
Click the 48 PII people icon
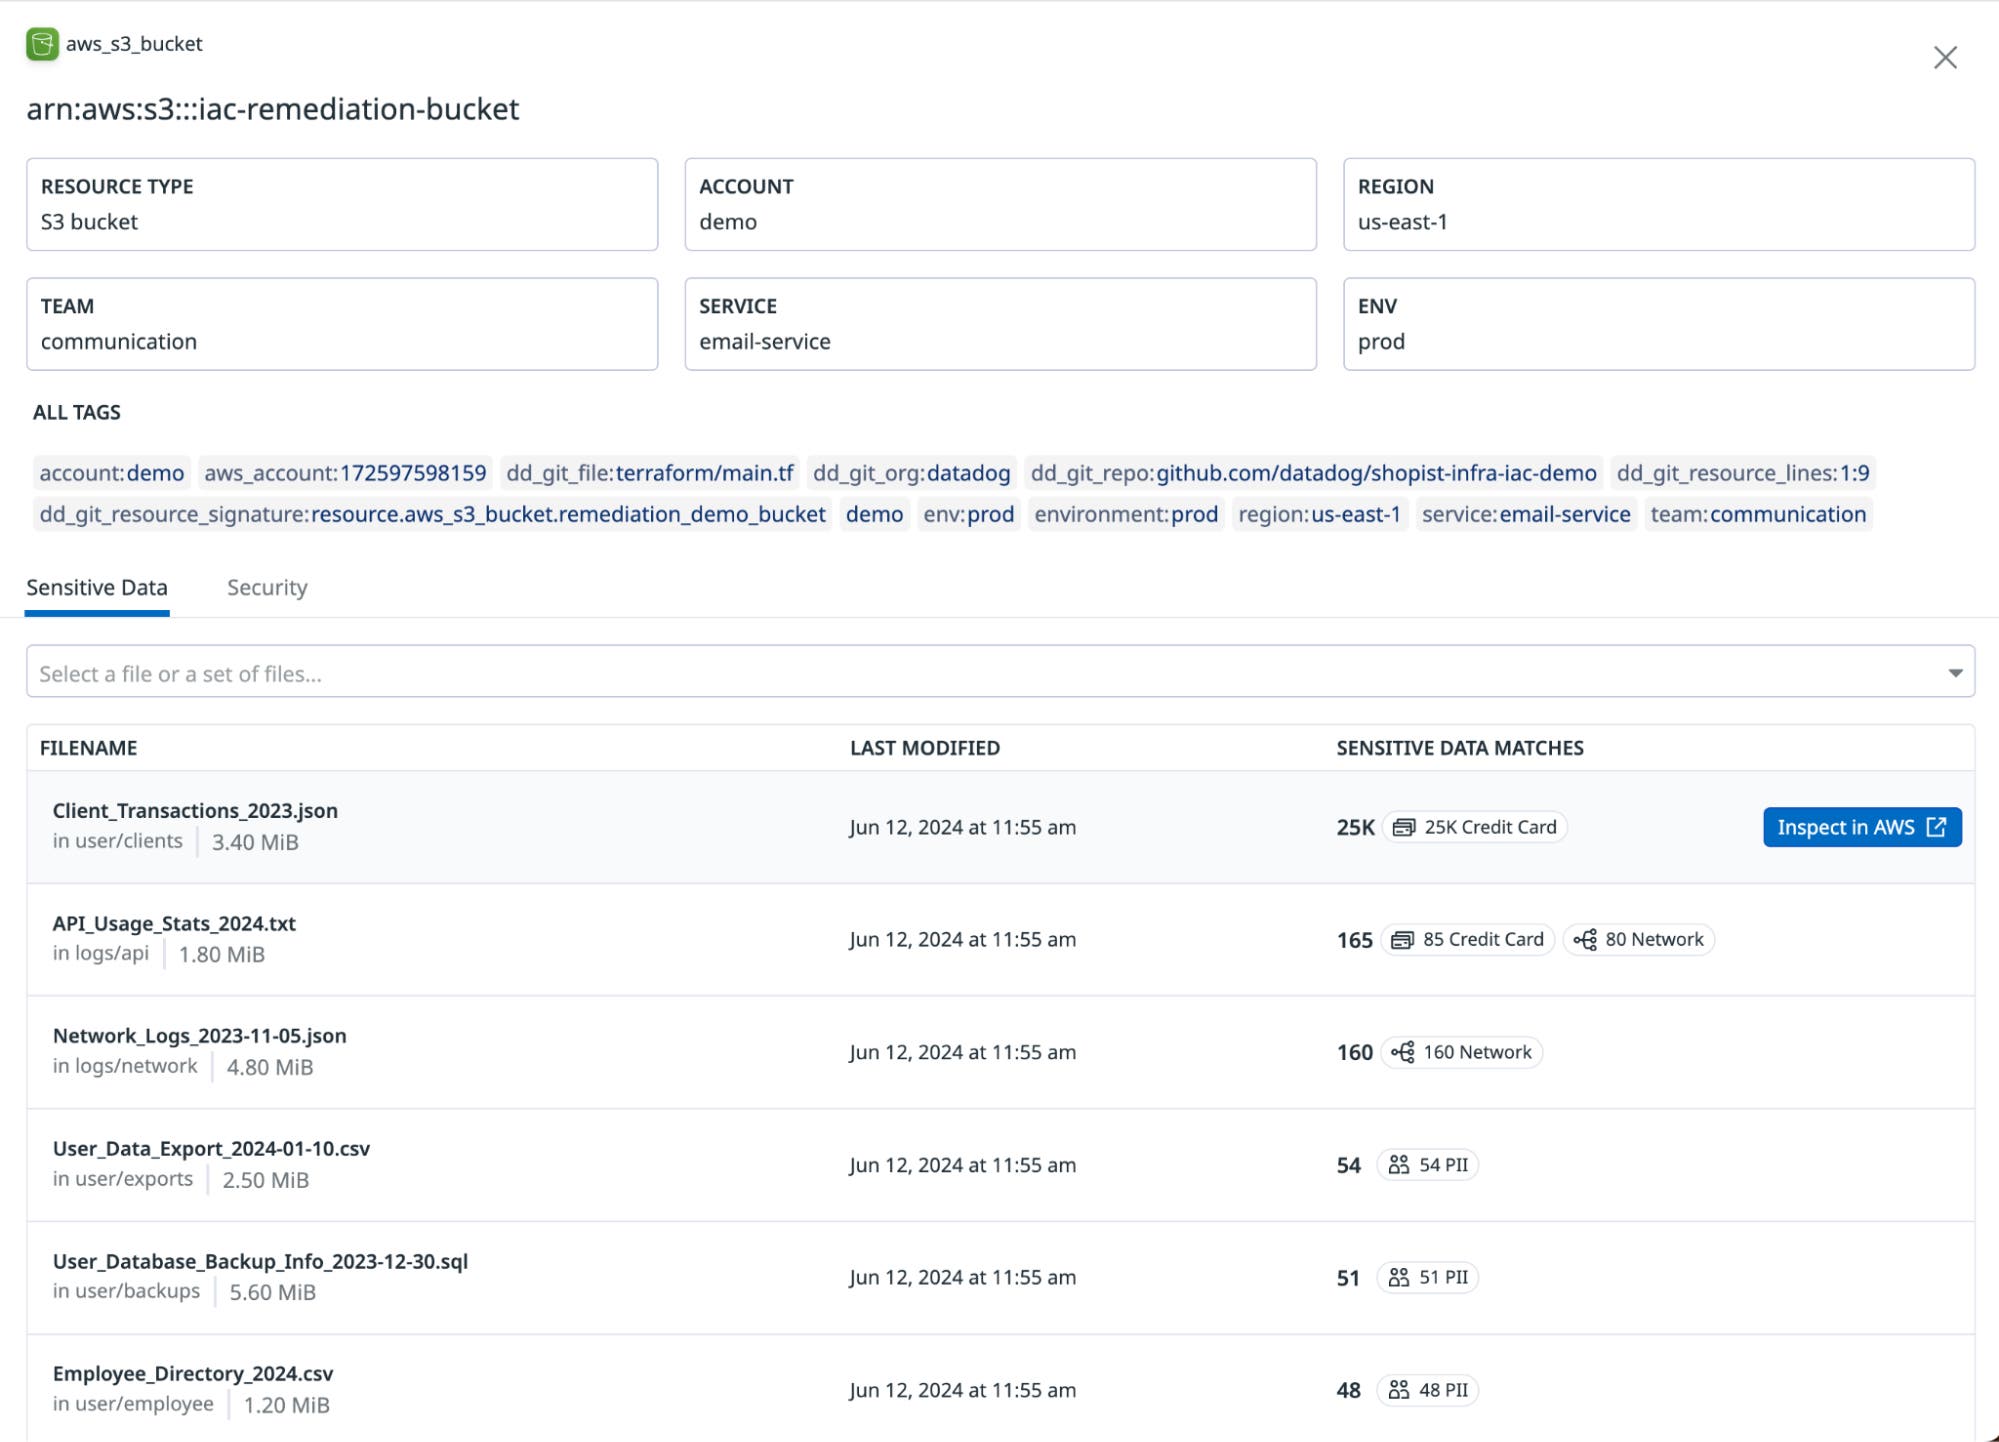point(1398,1391)
